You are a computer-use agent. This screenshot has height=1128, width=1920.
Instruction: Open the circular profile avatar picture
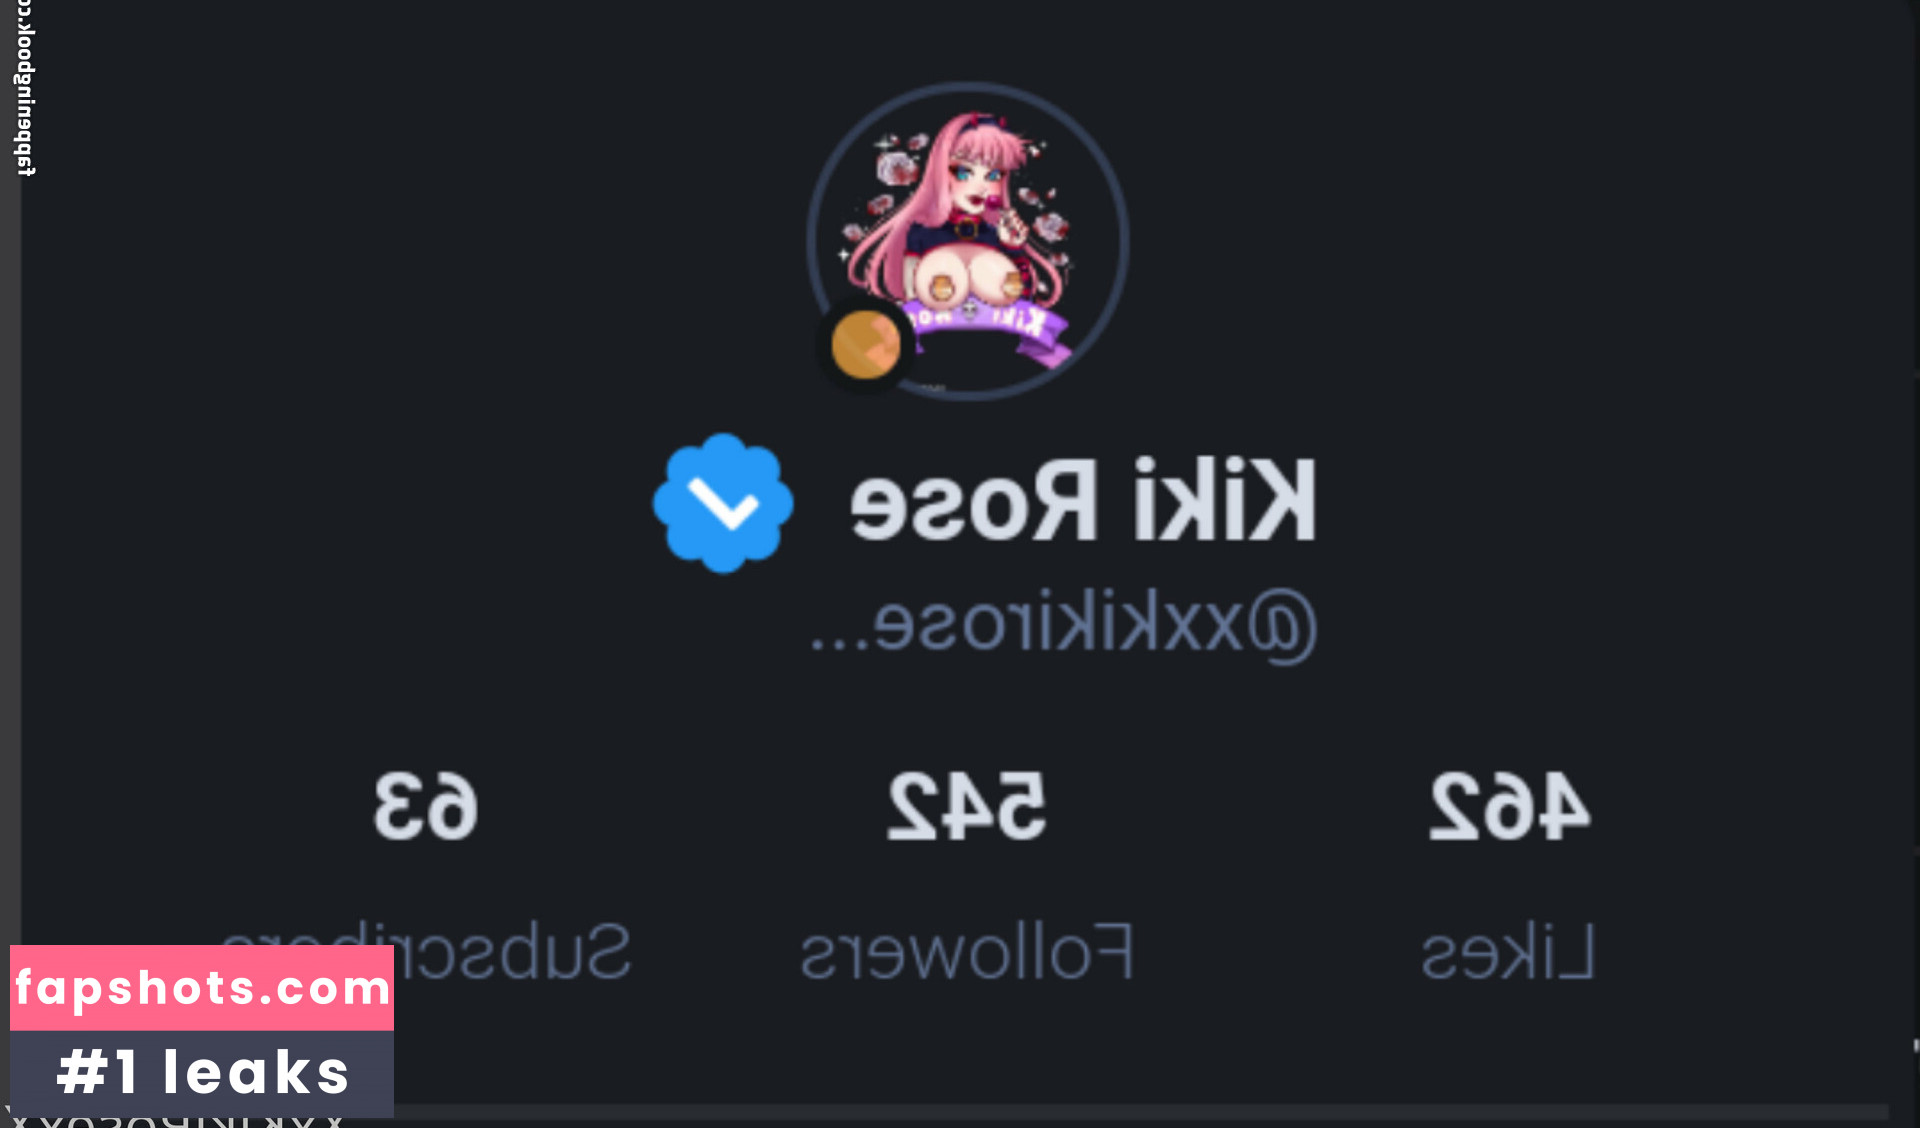[x=968, y=241]
